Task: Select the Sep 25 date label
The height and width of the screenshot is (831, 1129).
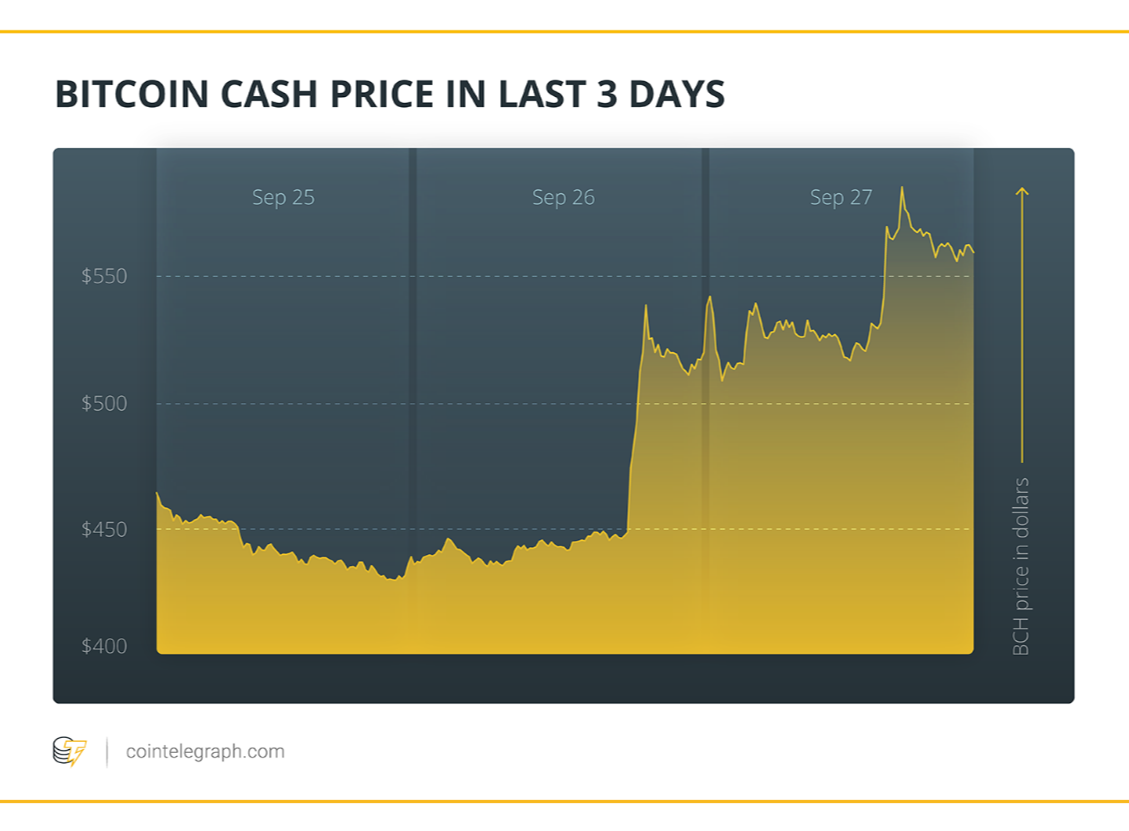Action: click(283, 197)
